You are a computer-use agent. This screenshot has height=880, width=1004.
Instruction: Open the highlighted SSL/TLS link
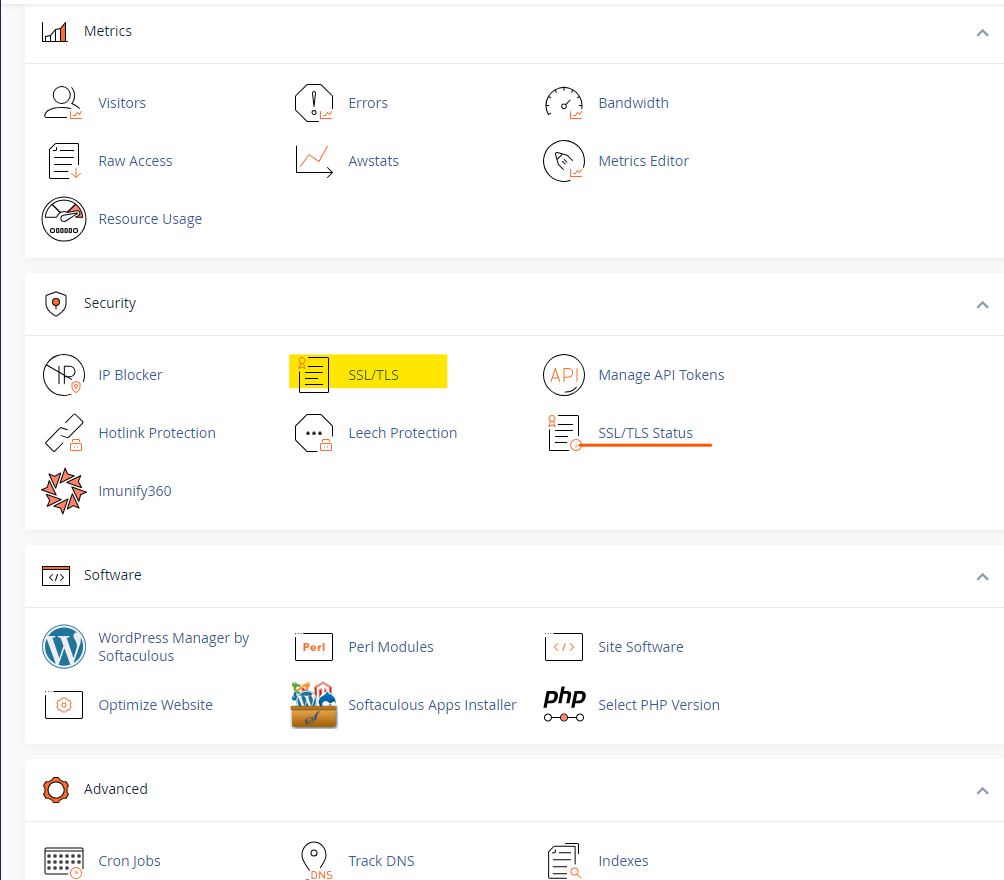click(373, 375)
